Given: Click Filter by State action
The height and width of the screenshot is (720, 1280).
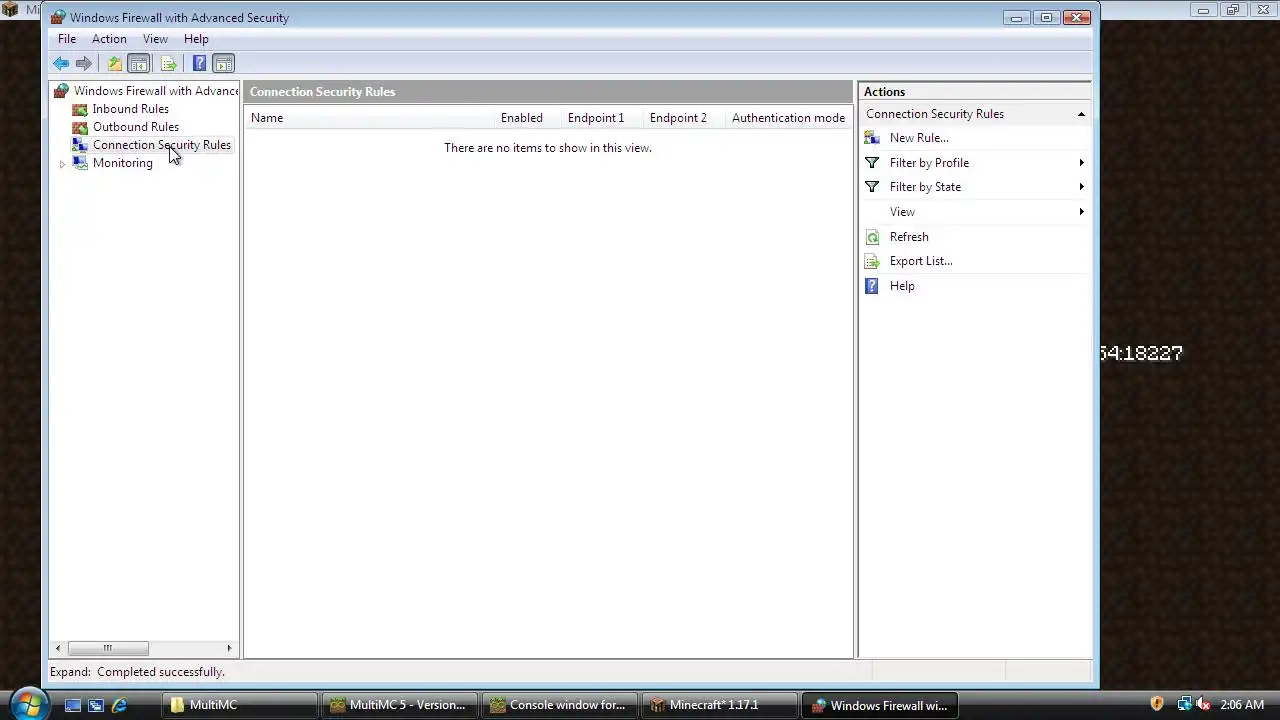Looking at the screenshot, I should pyautogui.click(x=925, y=187).
